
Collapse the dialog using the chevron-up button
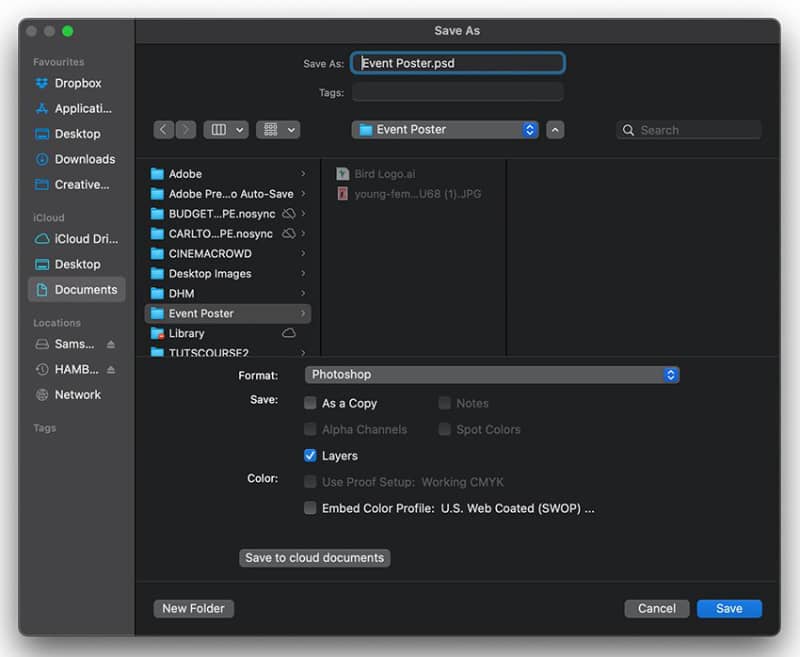click(x=555, y=130)
